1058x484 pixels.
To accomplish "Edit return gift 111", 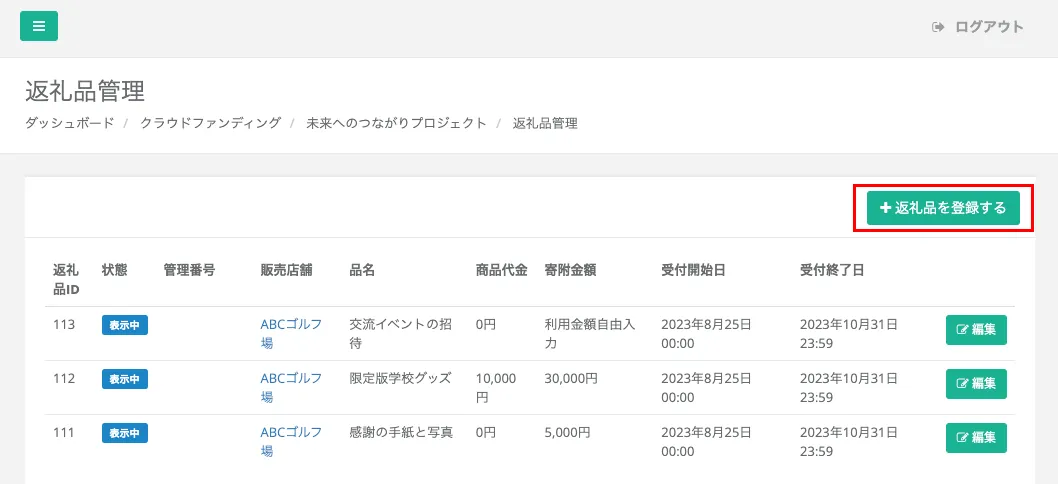I will [976, 438].
